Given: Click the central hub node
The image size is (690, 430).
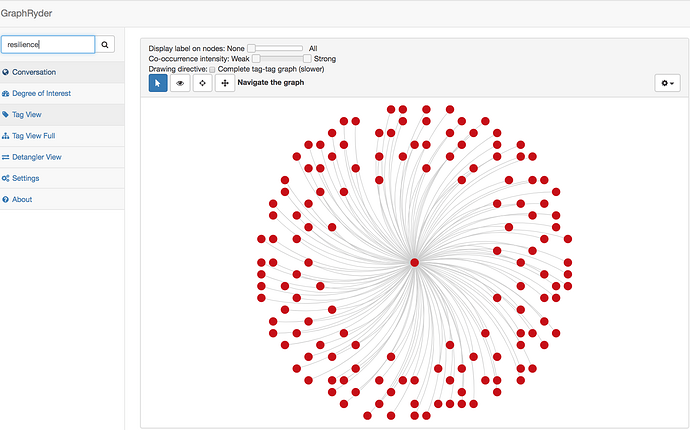Looking at the screenshot, I should click(x=415, y=263).
